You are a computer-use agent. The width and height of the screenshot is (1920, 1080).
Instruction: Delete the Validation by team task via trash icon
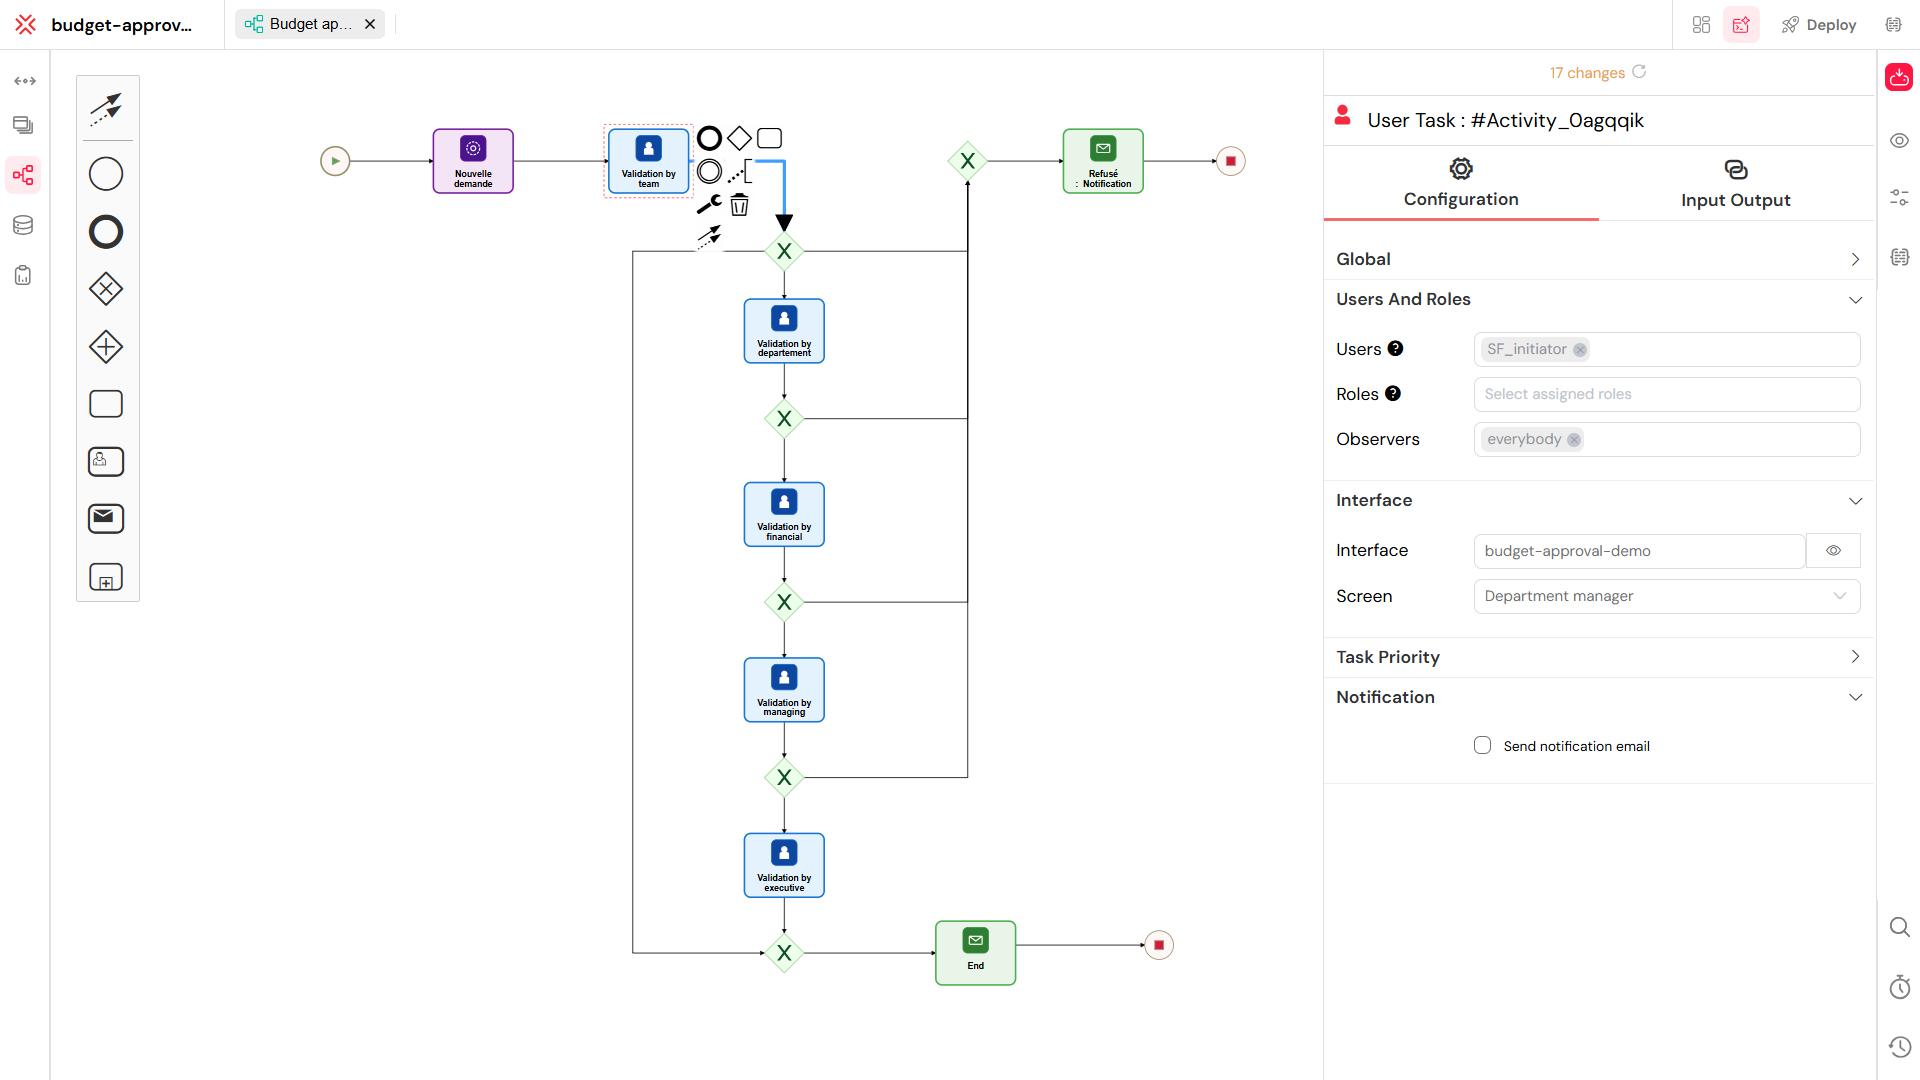click(739, 204)
